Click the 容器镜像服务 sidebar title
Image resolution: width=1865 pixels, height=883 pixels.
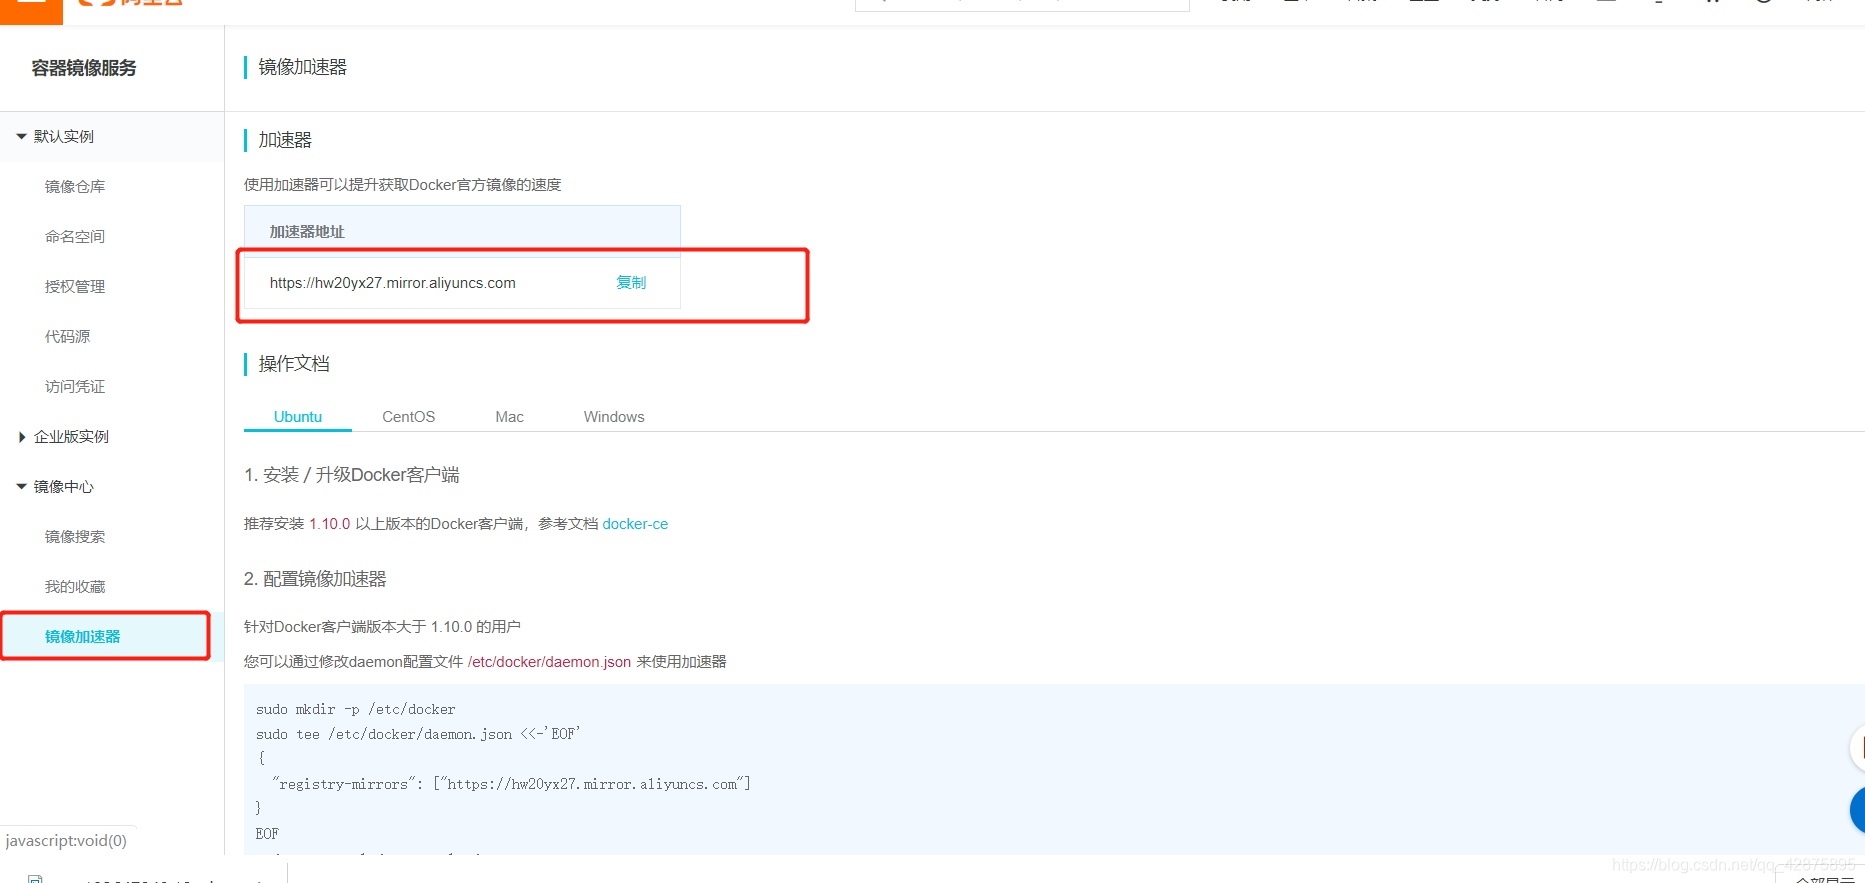pos(84,68)
